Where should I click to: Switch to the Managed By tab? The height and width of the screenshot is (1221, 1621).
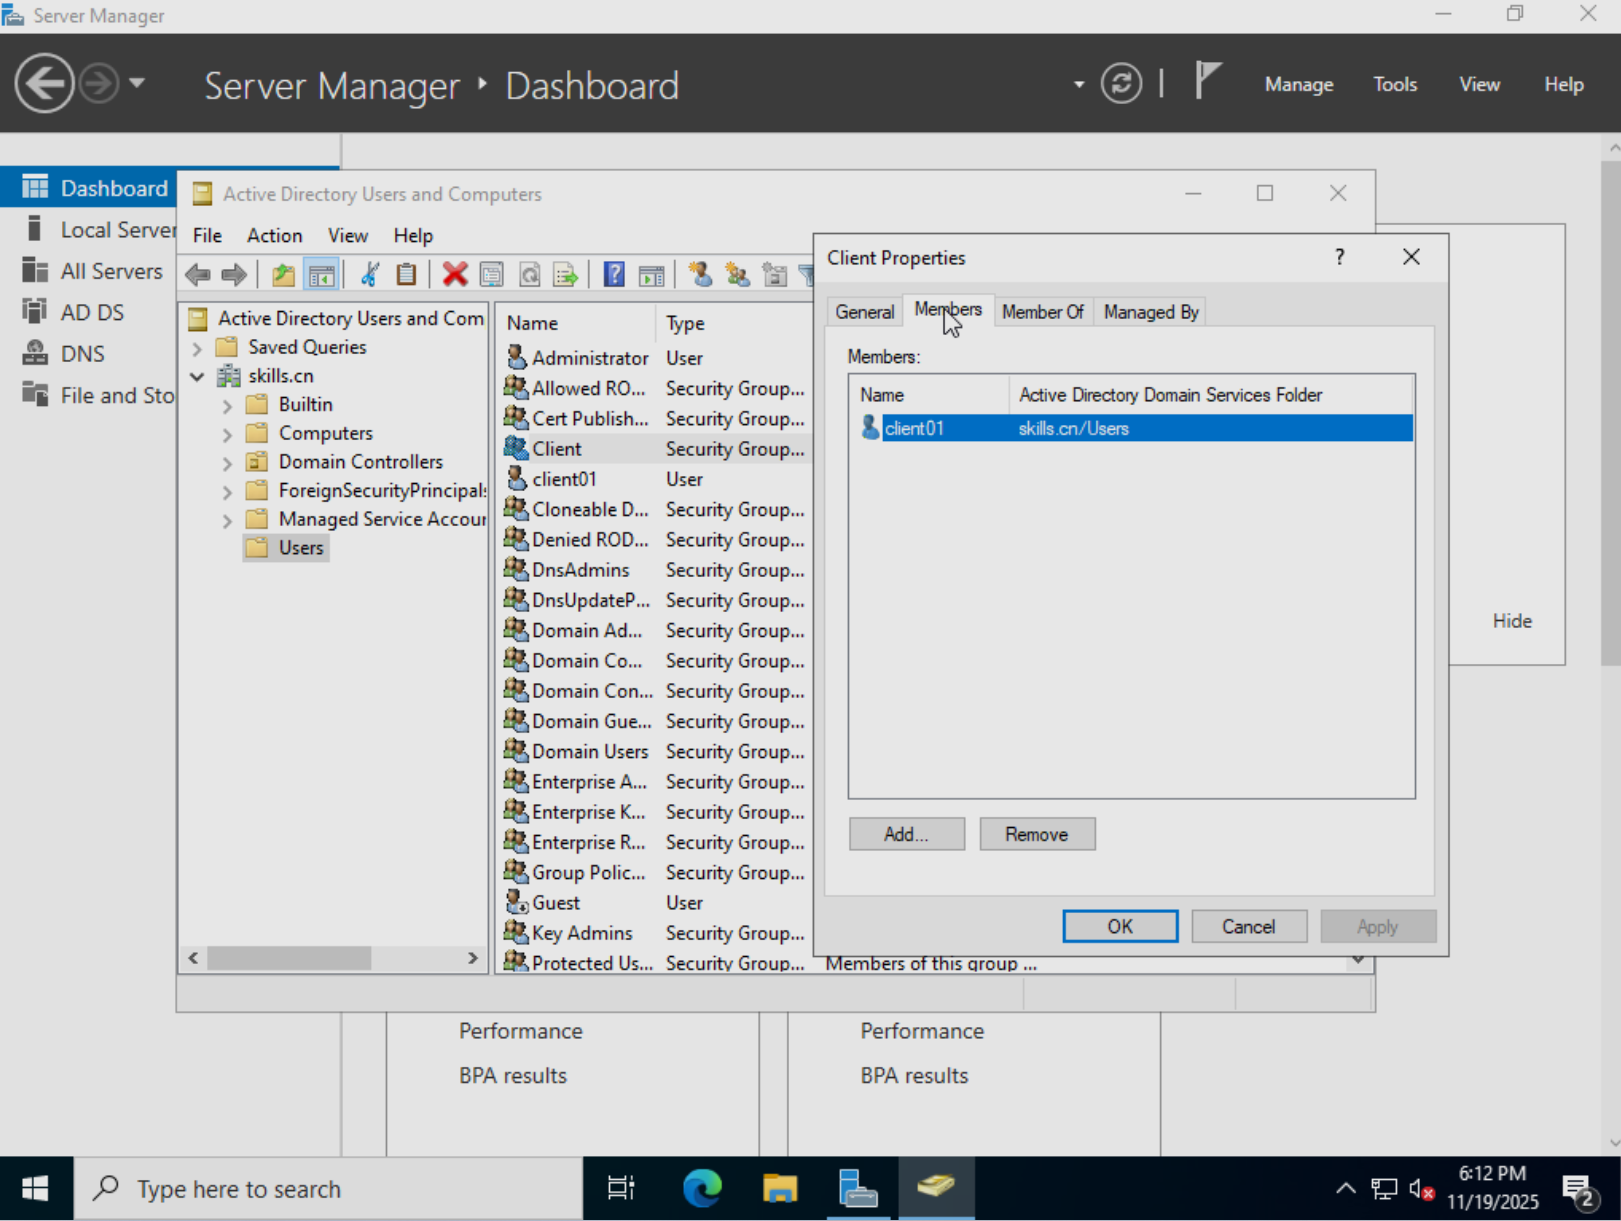point(1151,312)
